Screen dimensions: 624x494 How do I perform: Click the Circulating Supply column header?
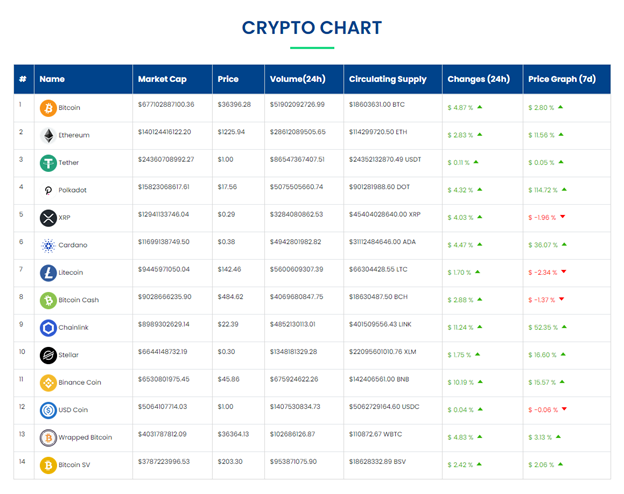click(393, 79)
